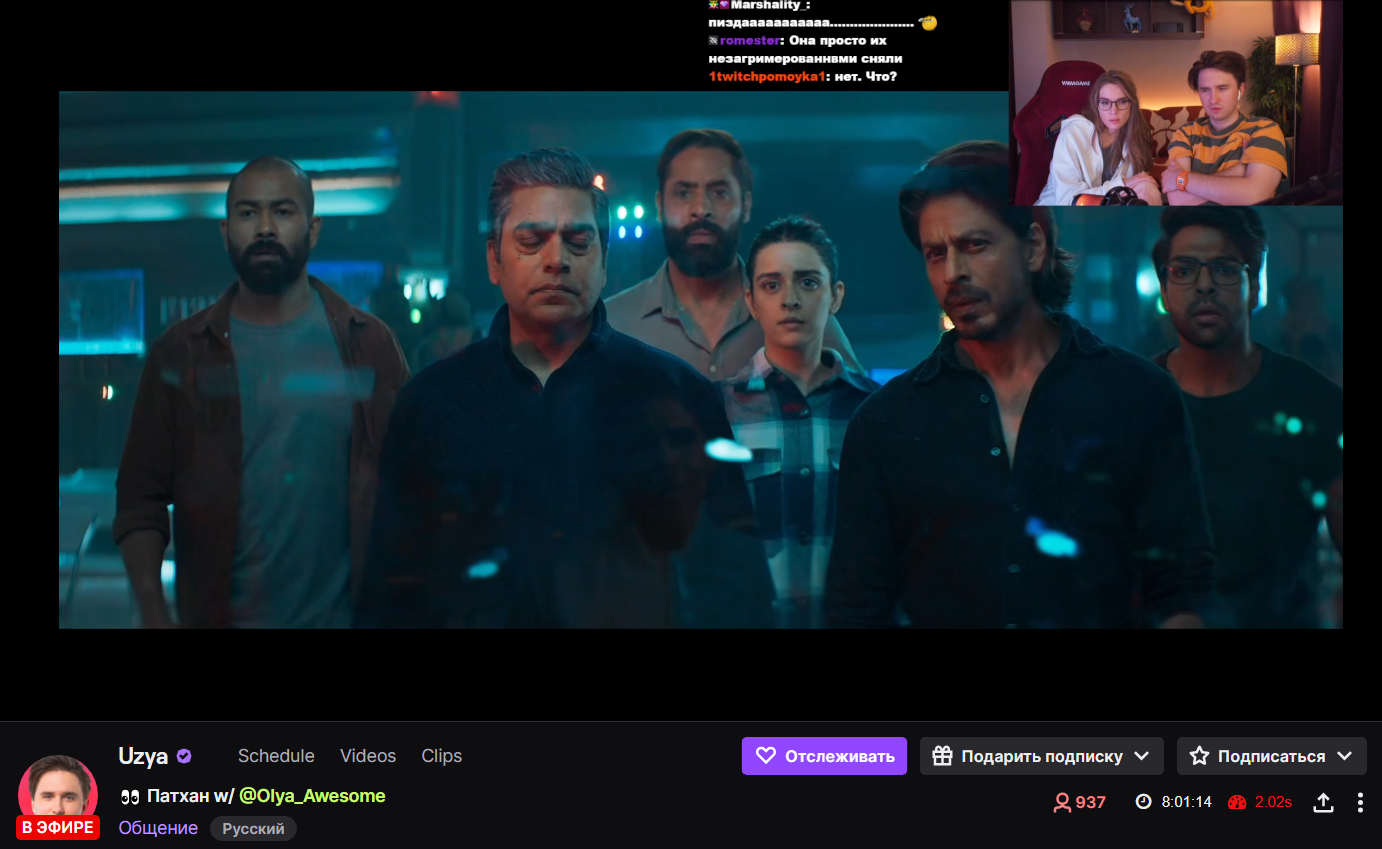Click the viewers person icon
The image size is (1382, 849).
1063,802
